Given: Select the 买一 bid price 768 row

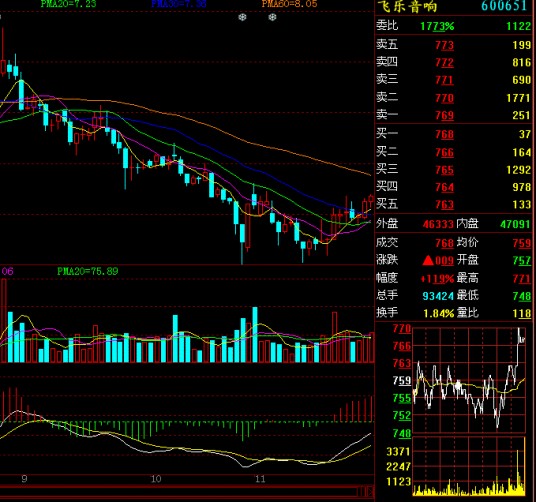Looking at the screenshot, I should tap(454, 134).
